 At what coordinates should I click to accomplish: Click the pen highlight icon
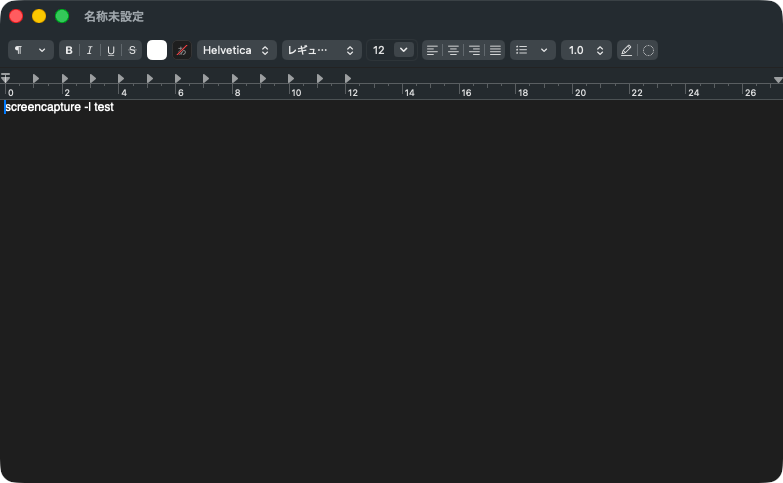(x=627, y=50)
